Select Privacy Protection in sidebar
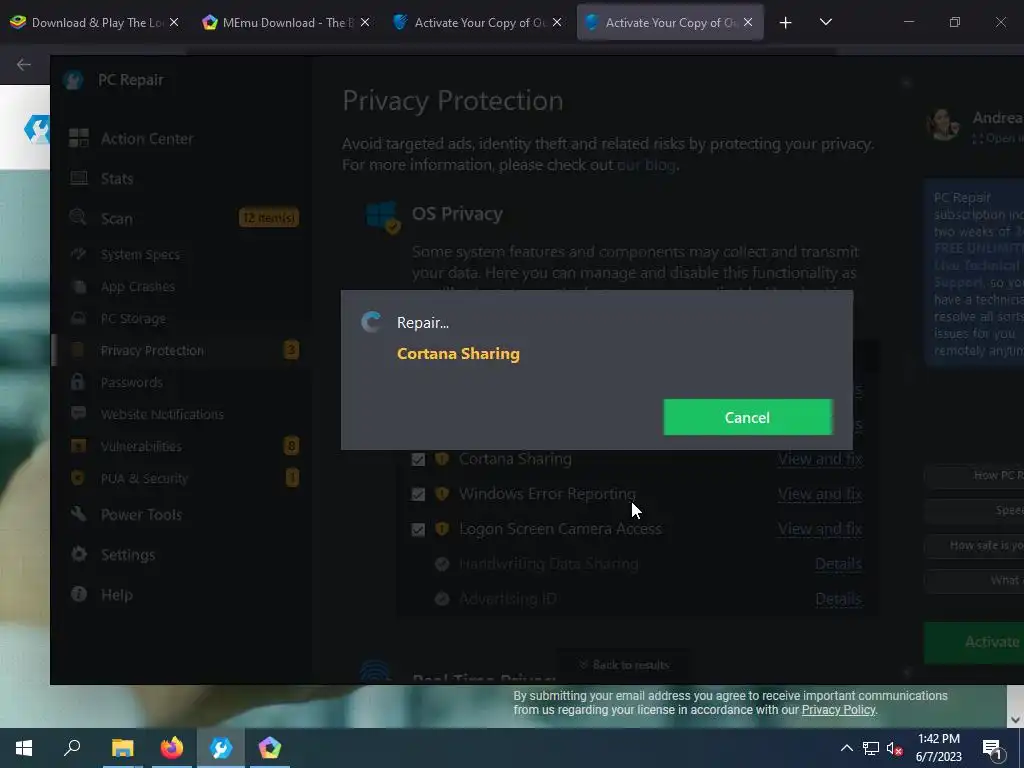1024x768 pixels. click(152, 350)
